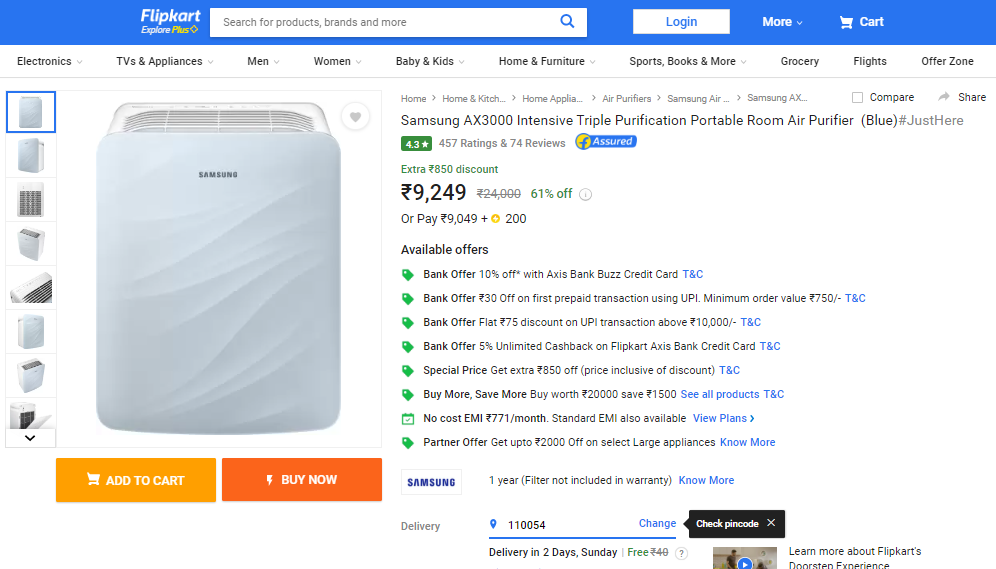Select seventh thumbnail of top view

[x=30, y=375]
